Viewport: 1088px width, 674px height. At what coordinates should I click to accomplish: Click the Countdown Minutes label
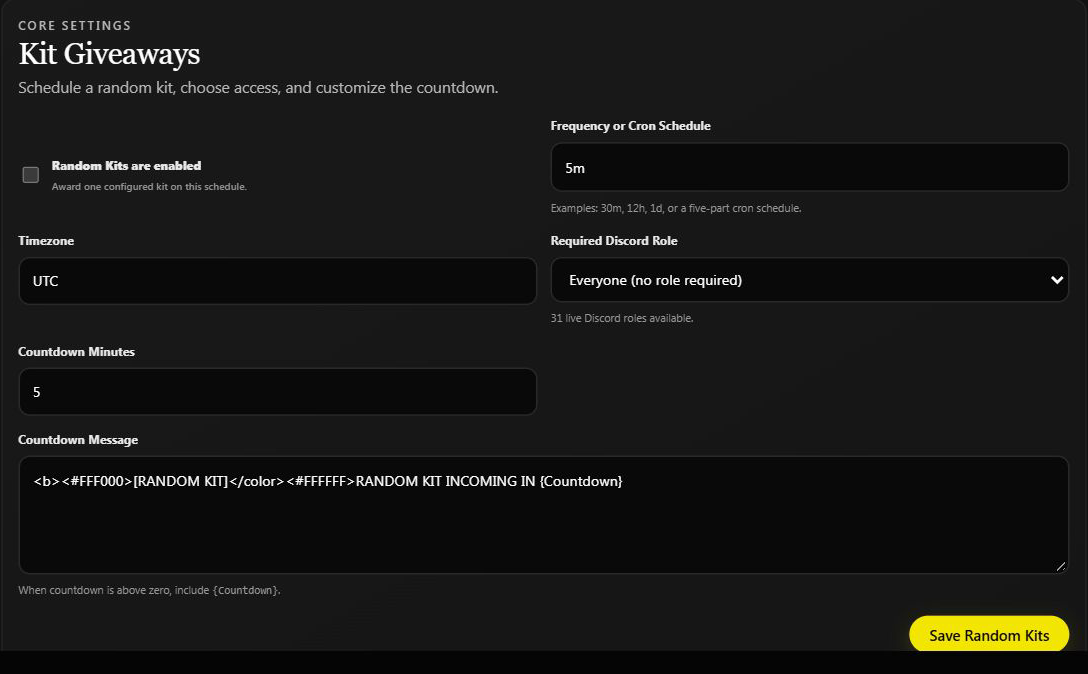pos(76,351)
